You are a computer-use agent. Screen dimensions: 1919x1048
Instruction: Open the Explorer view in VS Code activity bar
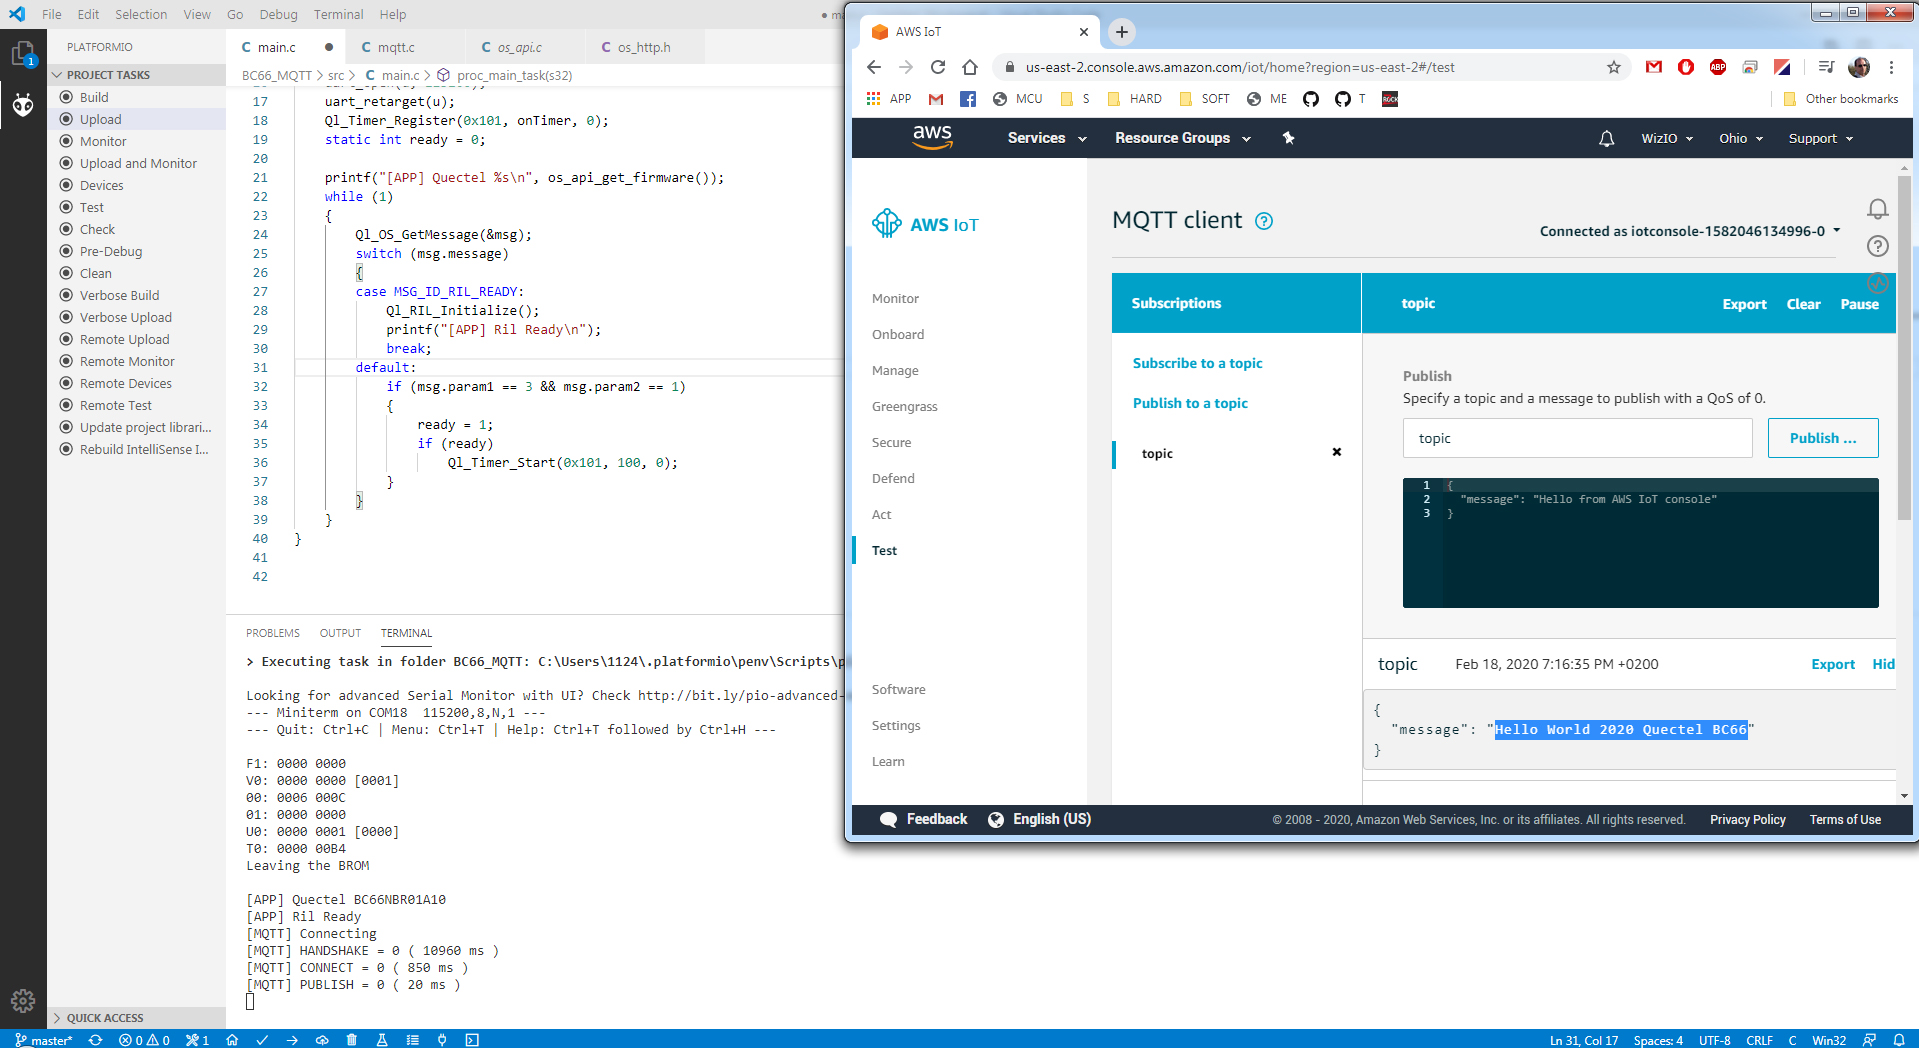[23, 53]
